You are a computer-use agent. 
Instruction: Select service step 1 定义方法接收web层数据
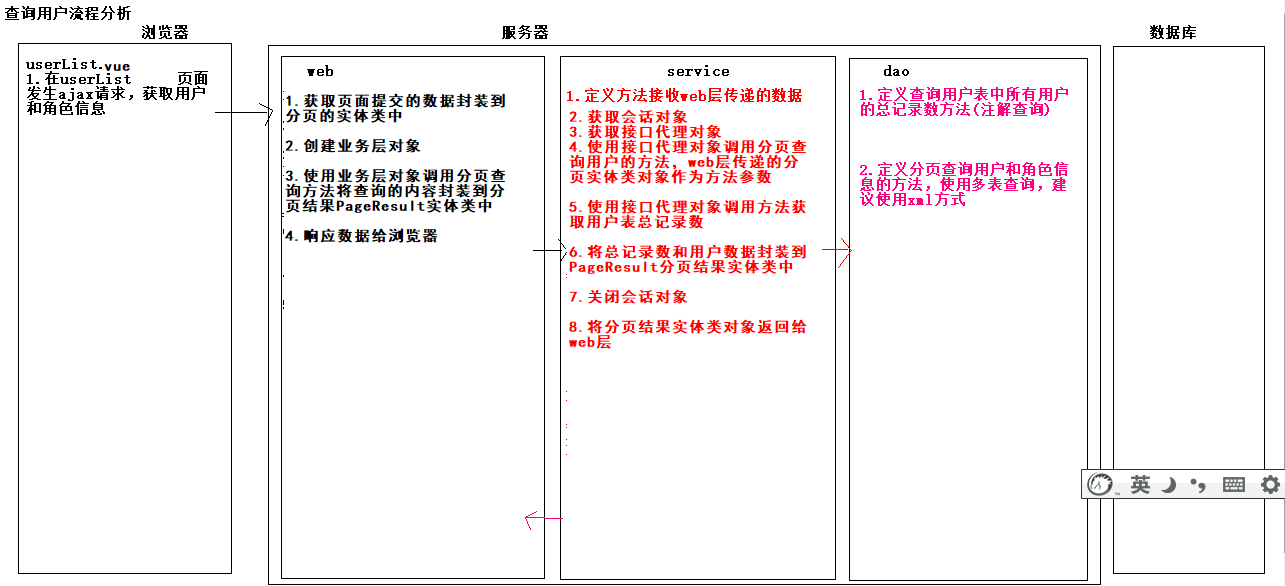coord(684,96)
